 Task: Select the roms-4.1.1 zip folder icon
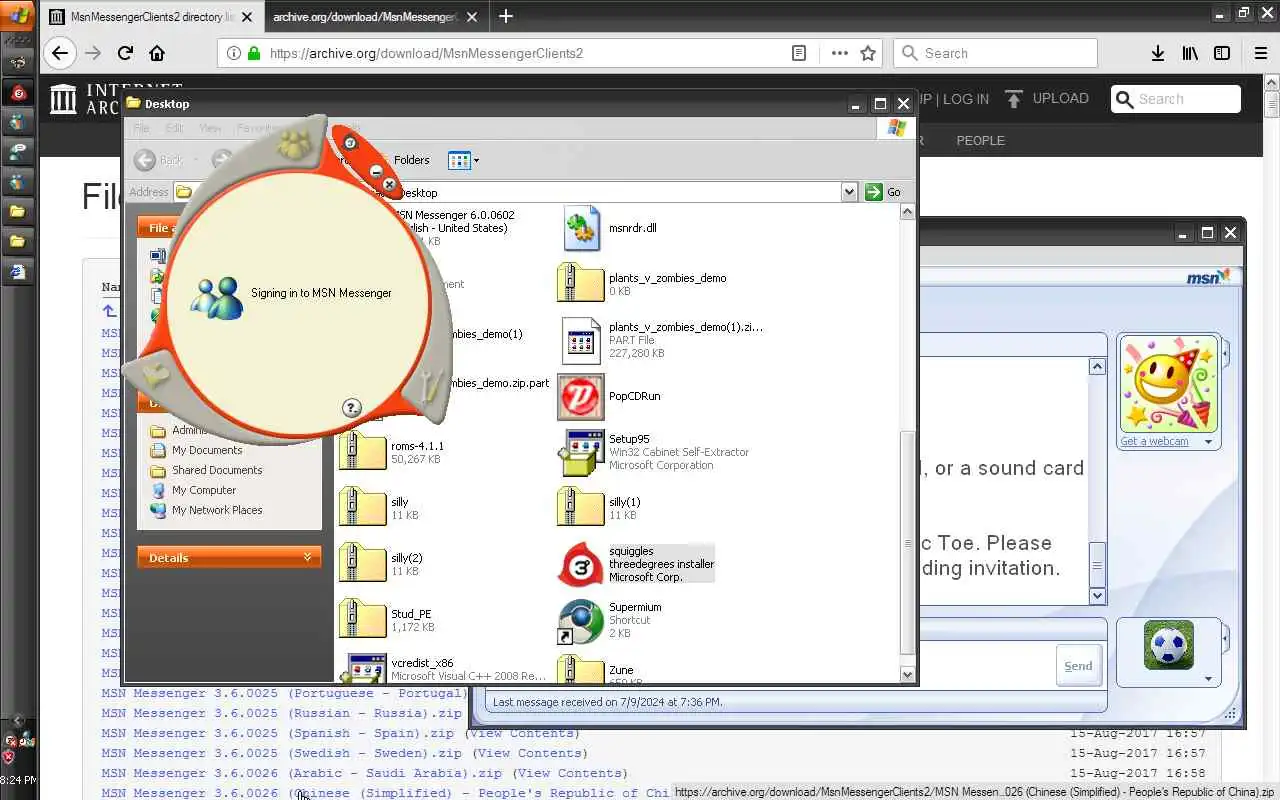coord(362,451)
